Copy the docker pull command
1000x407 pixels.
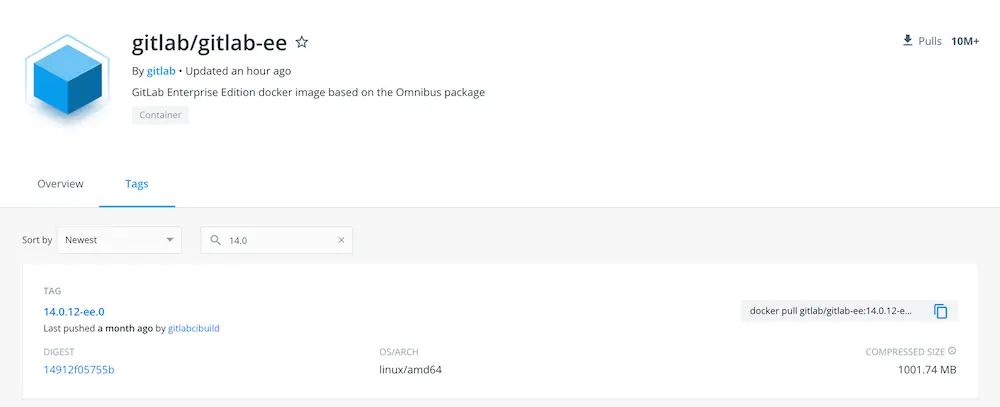pyautogui.click(x=941, y=311)
